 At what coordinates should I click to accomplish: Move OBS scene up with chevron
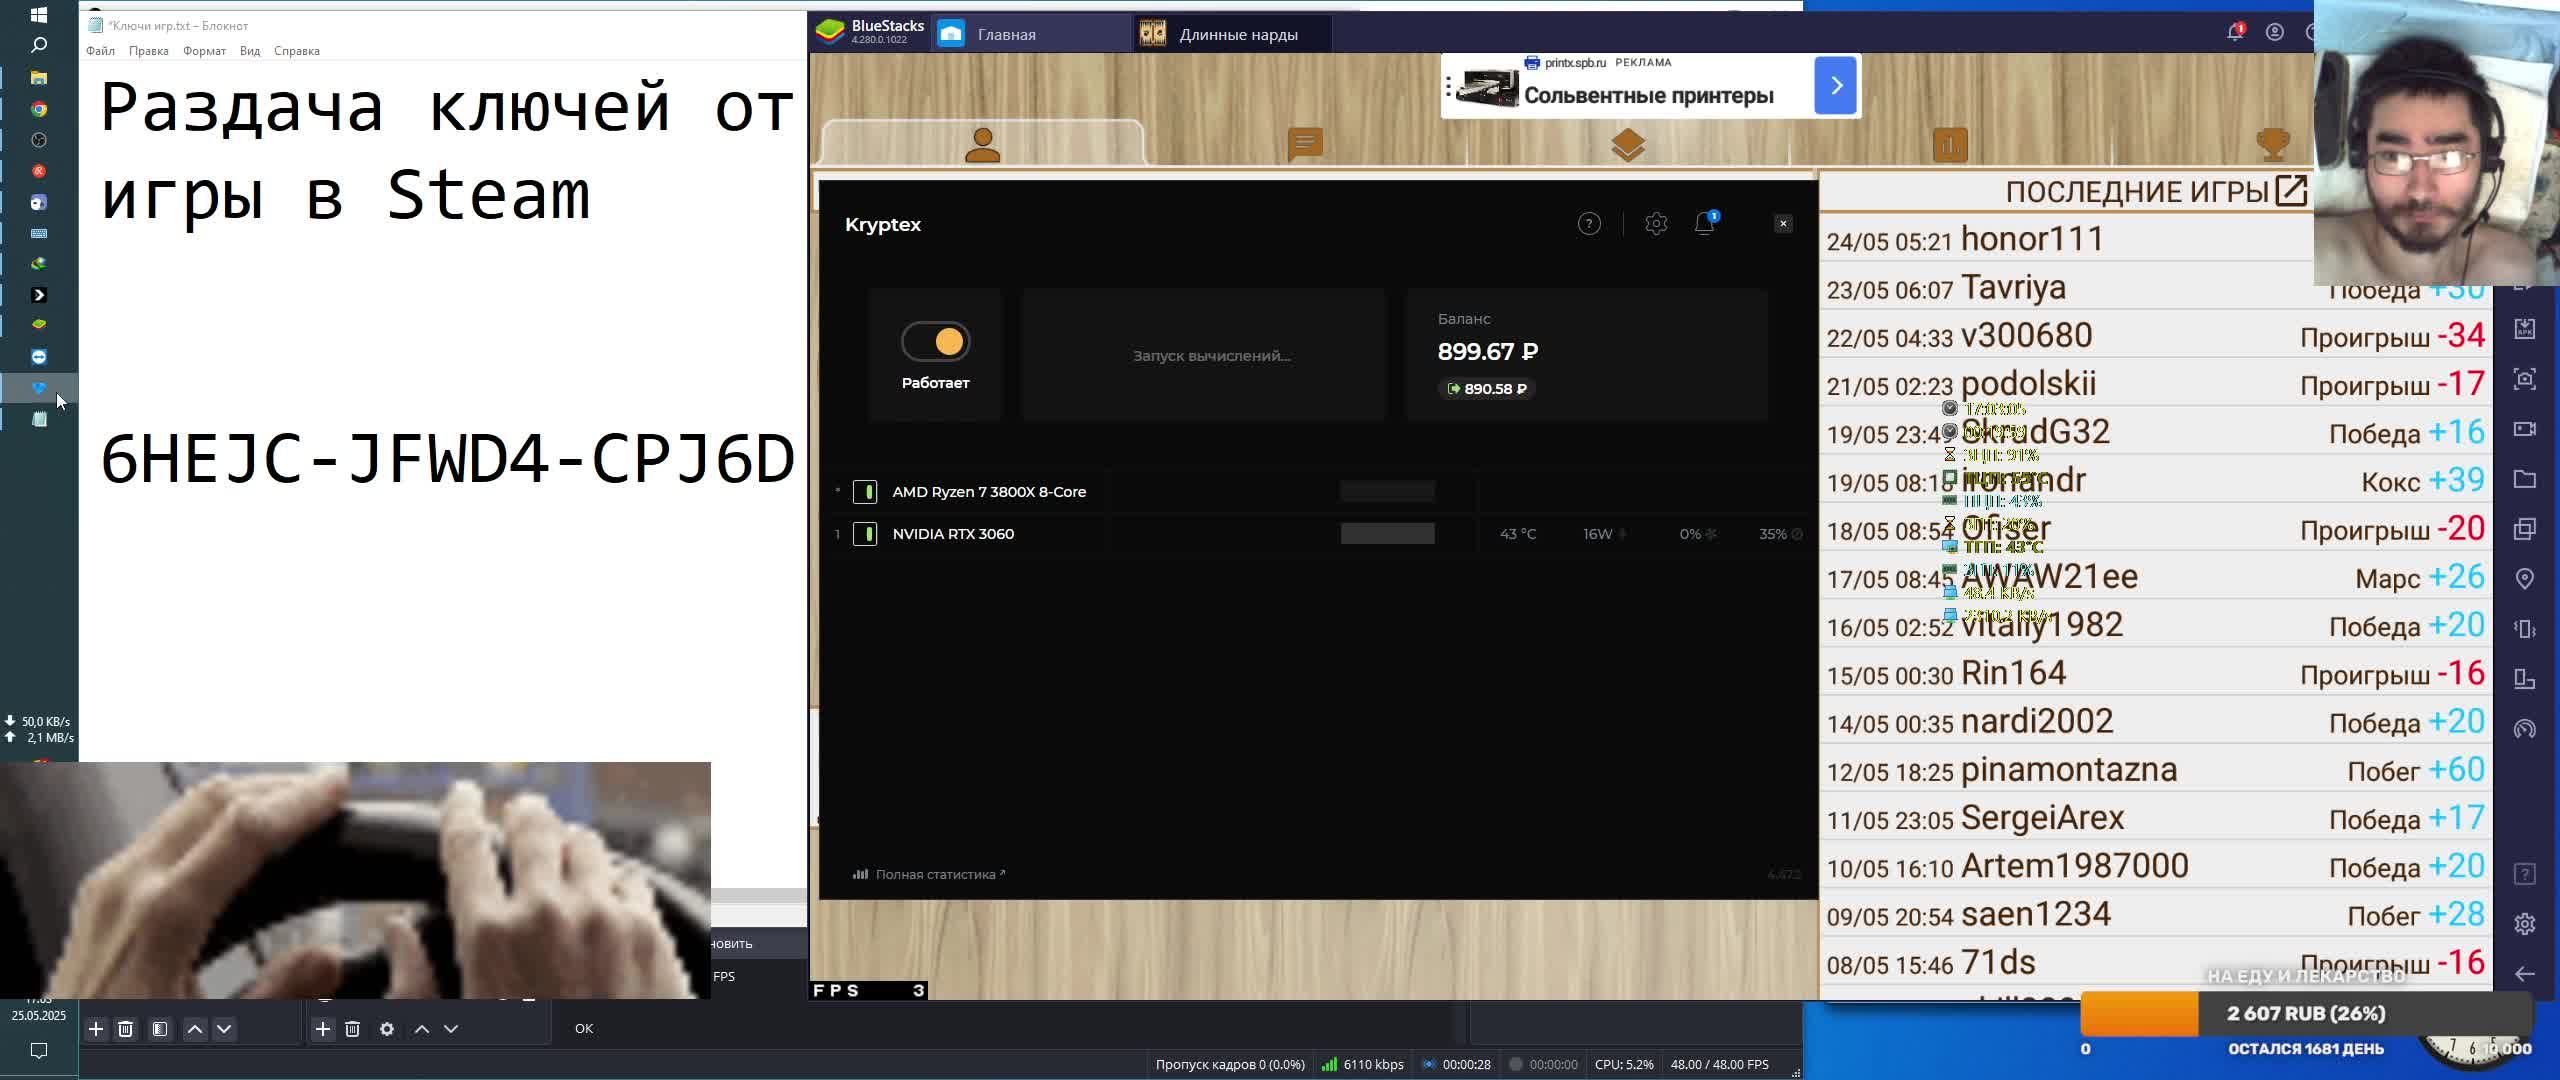pyautogui.click(x=195, y=1029)
